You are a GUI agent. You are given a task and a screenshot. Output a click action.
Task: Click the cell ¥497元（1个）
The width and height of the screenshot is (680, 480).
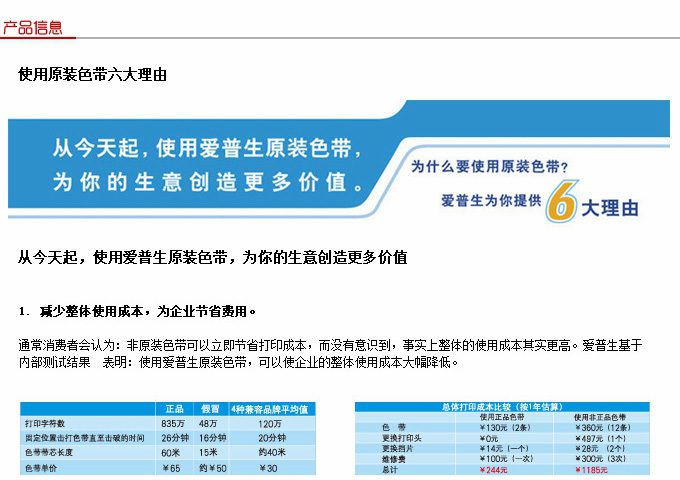602,438
